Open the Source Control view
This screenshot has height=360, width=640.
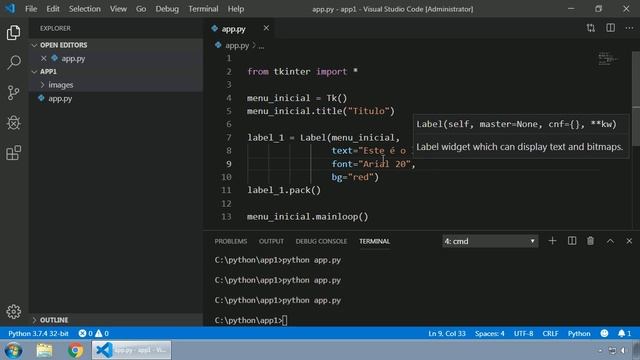point(13,93)
